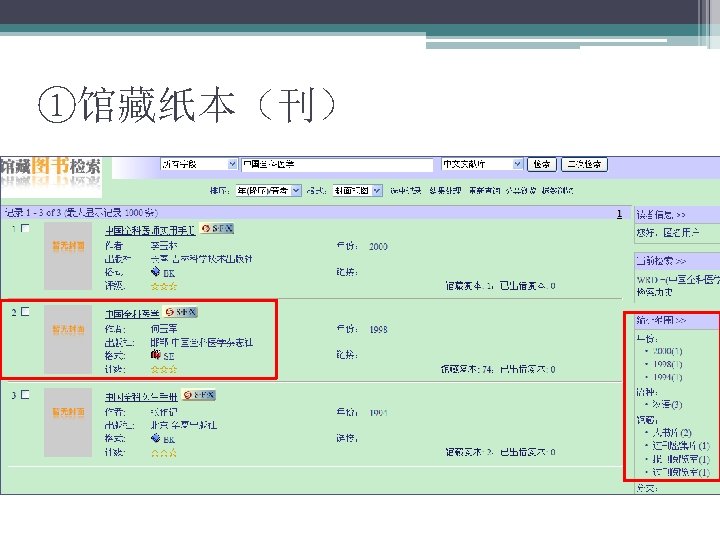Open the cover placeholder thumbnail of record 1
720x540 pixels.
[x=68, y=256]
